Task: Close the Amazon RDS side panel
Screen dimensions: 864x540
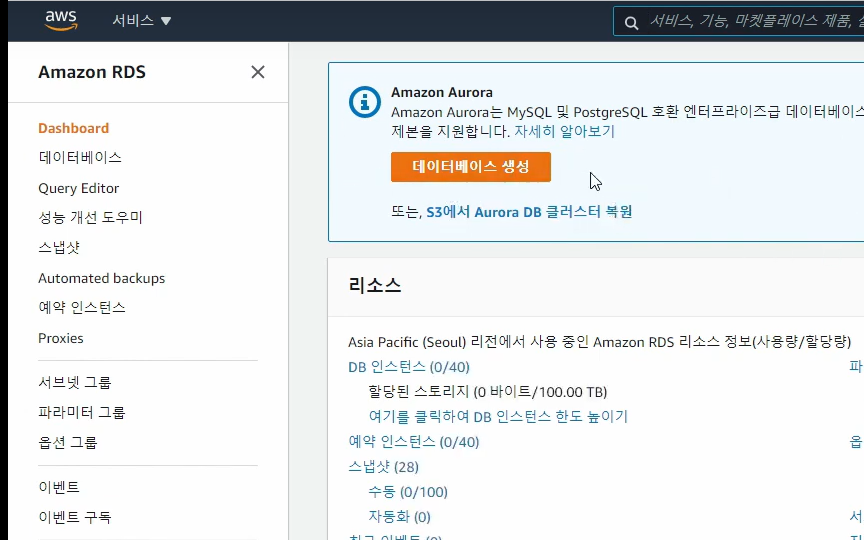Action: click(x=258, y=72)
